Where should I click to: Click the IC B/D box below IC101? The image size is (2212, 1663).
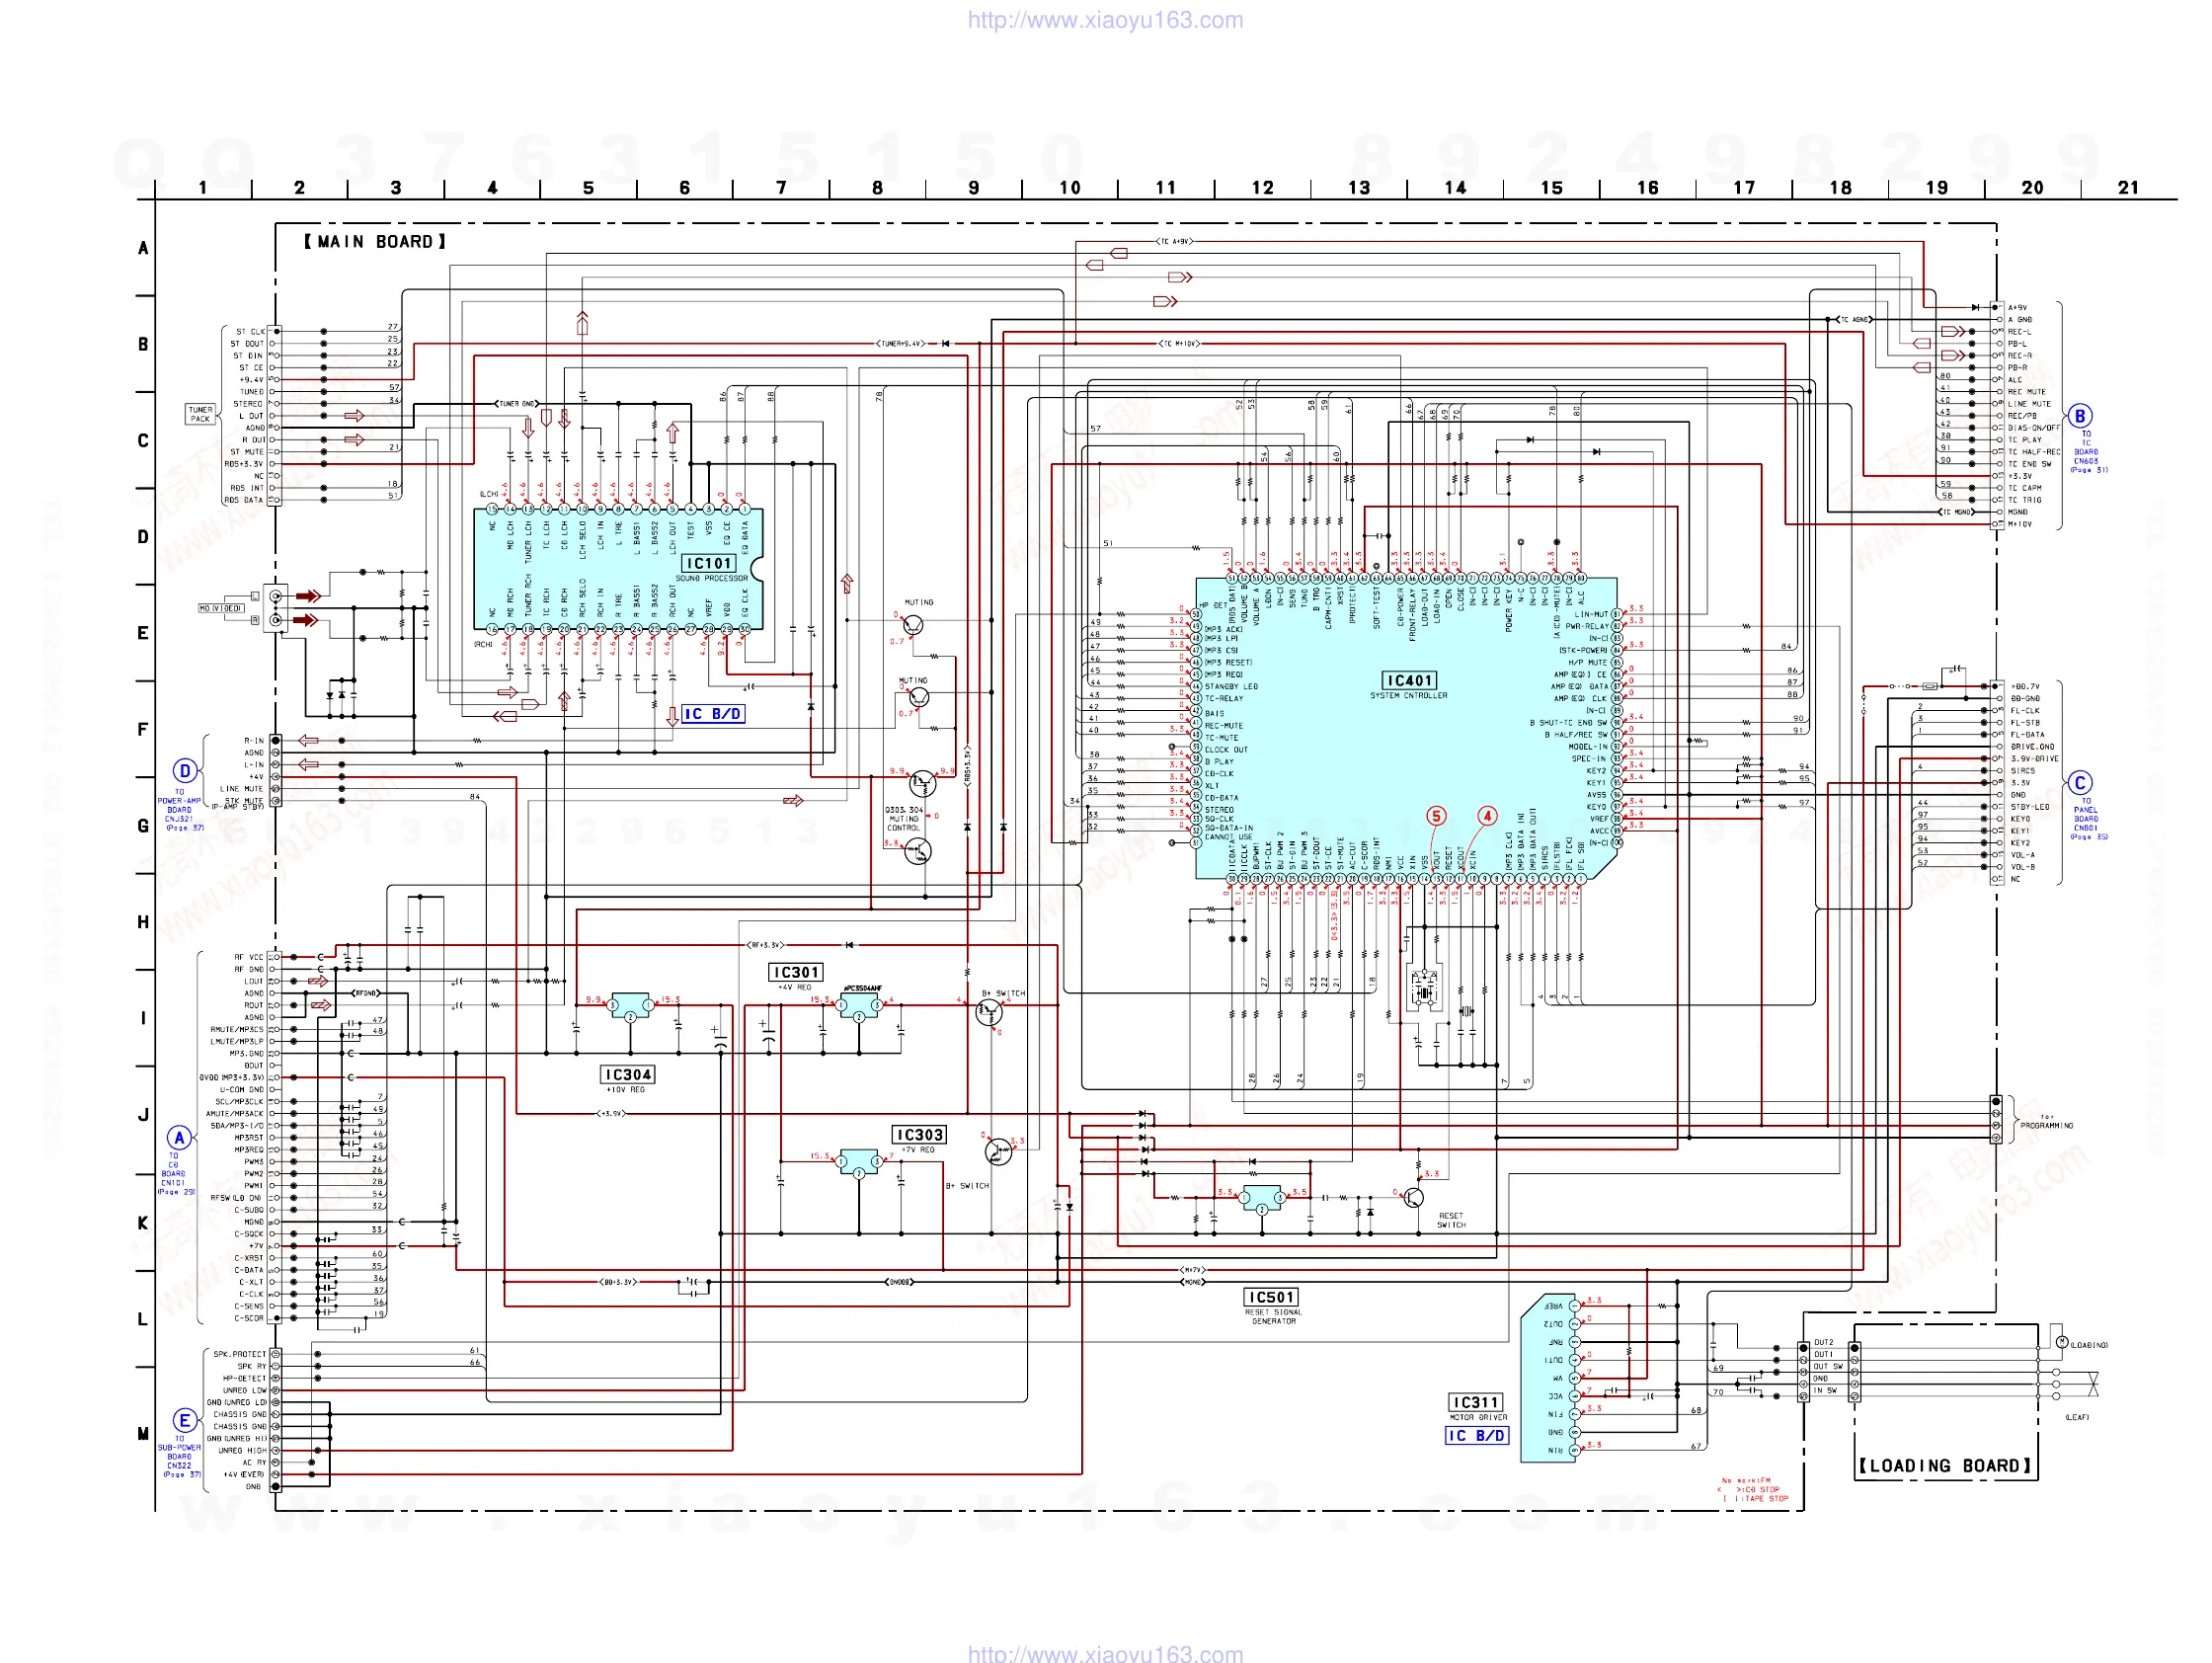[x=712, y=714]
